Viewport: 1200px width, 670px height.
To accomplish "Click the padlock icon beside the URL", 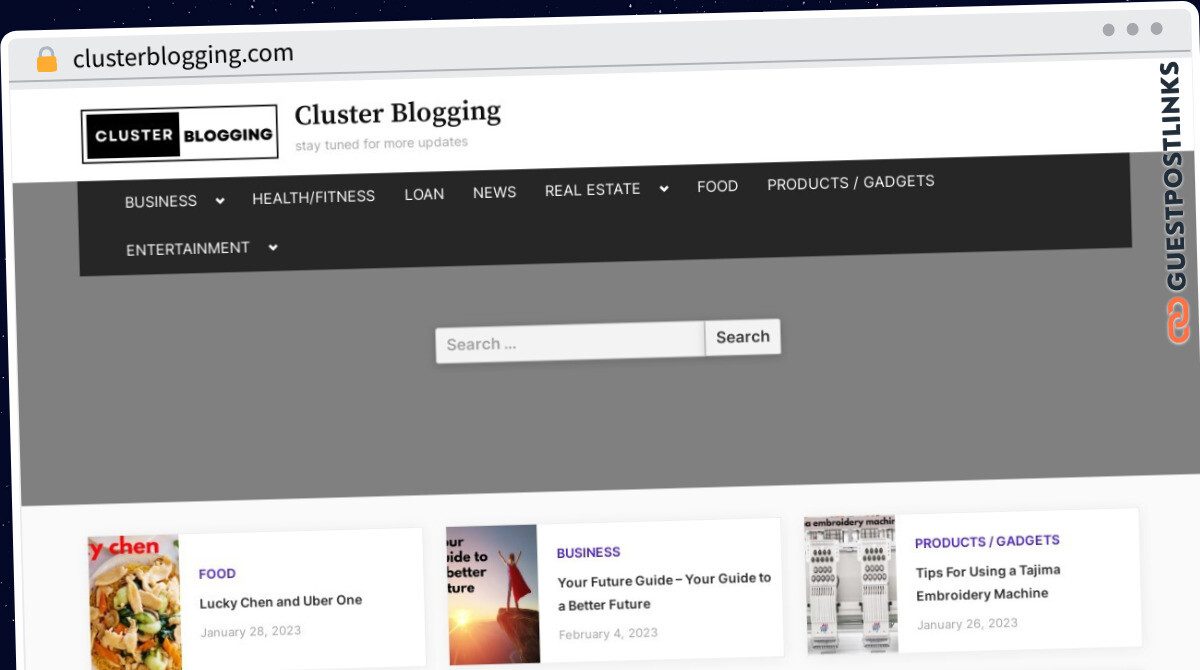I will (47, 60).
